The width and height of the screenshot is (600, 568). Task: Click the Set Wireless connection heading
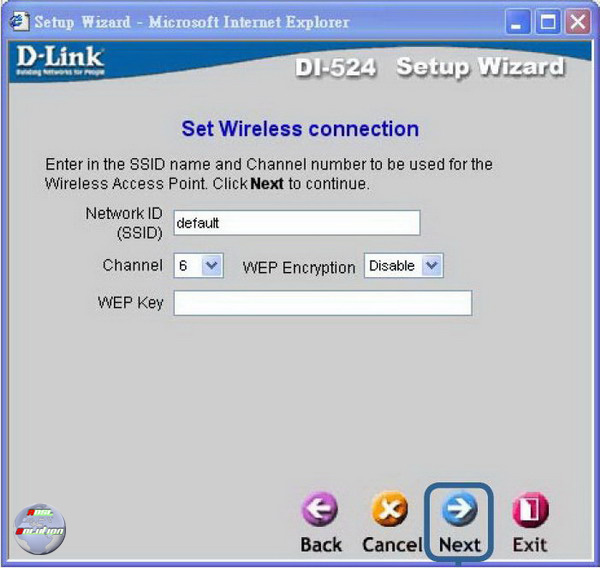pyautogui.click(x=300, y=129)
